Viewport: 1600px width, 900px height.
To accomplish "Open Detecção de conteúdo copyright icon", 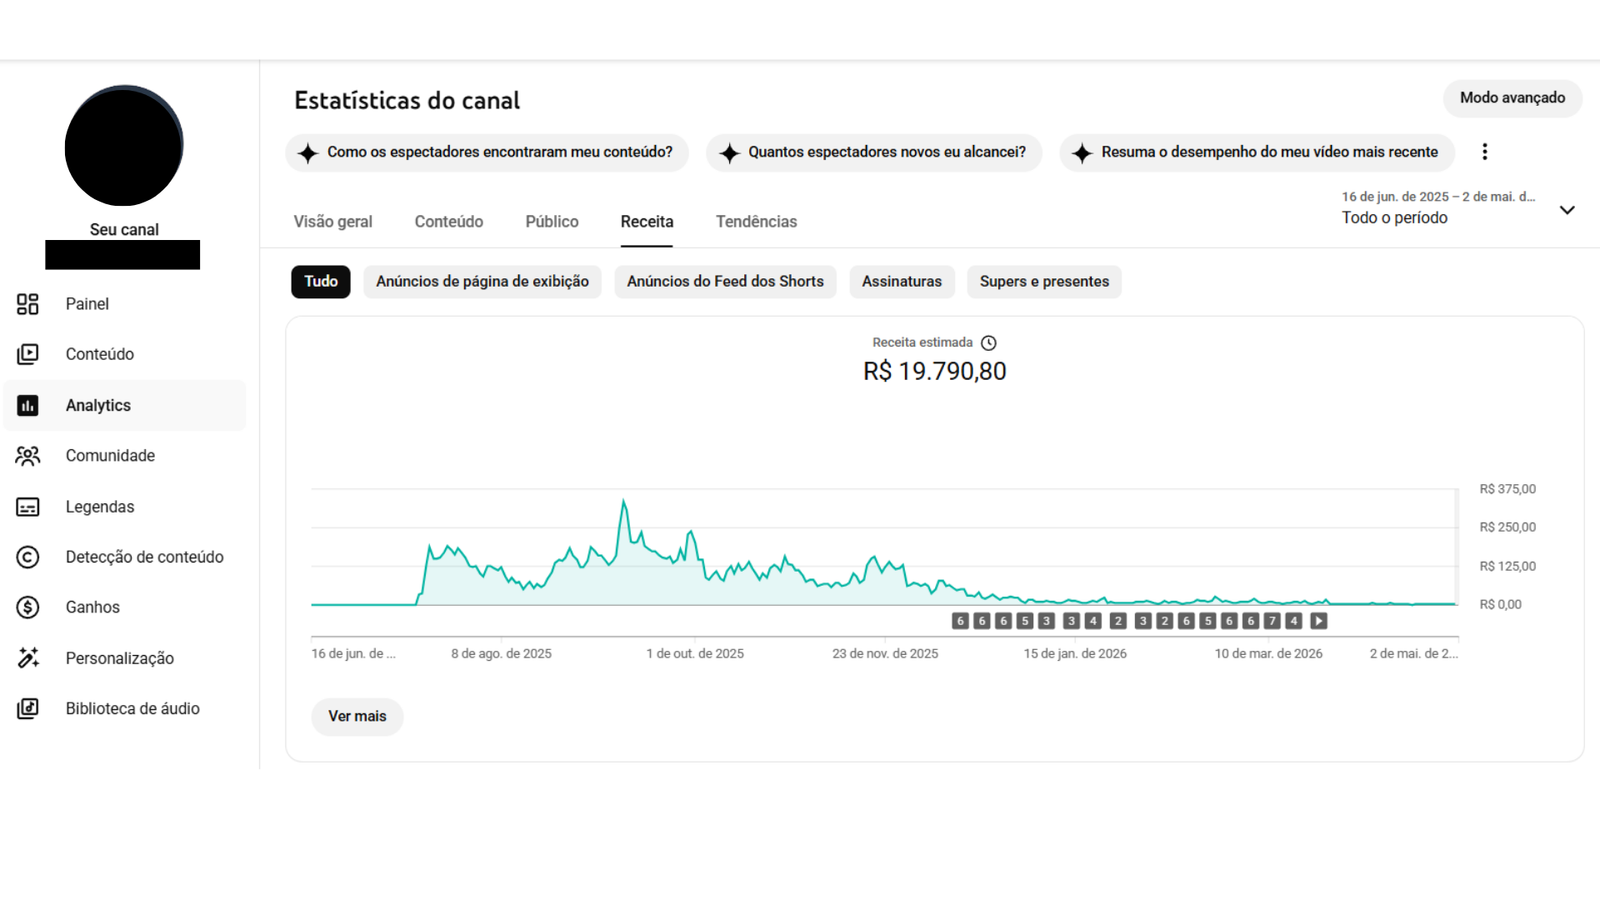I will coord(28,557).
